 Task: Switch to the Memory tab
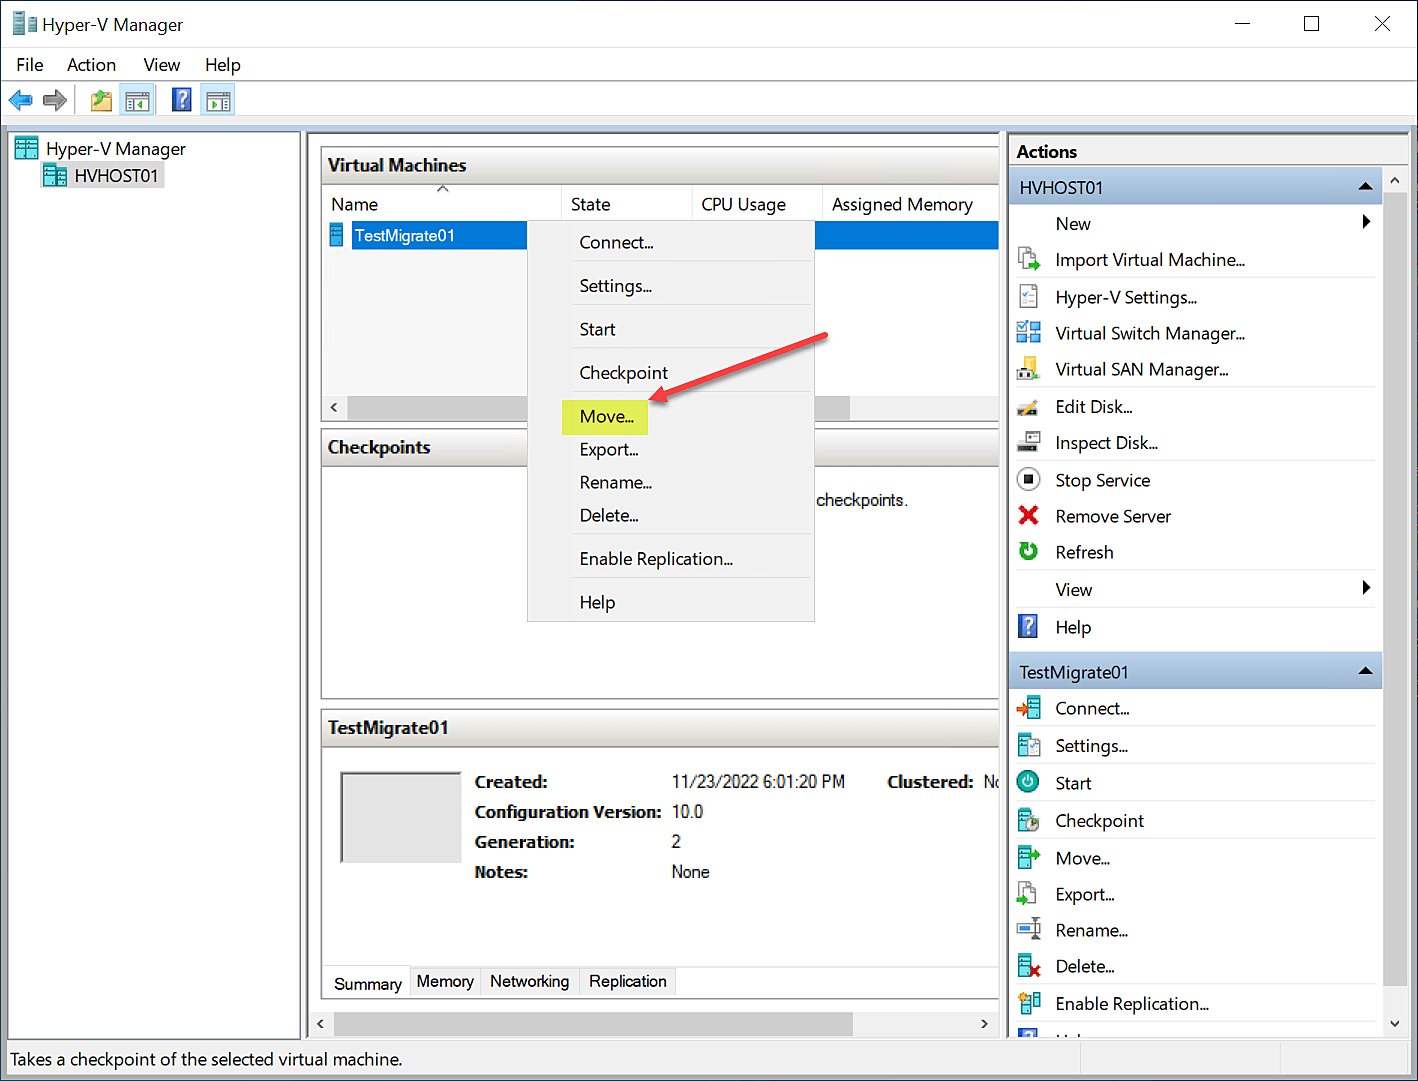[x=445, y=982]
